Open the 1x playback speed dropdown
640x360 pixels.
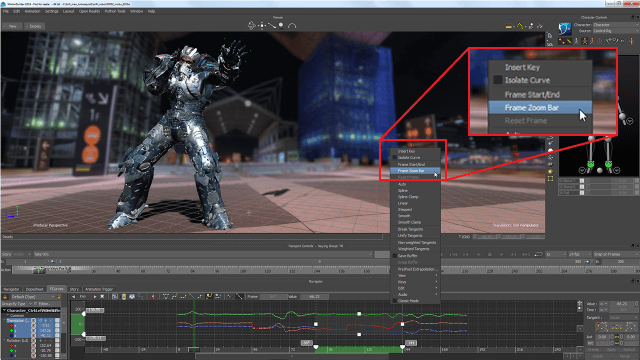click(556, 254)
